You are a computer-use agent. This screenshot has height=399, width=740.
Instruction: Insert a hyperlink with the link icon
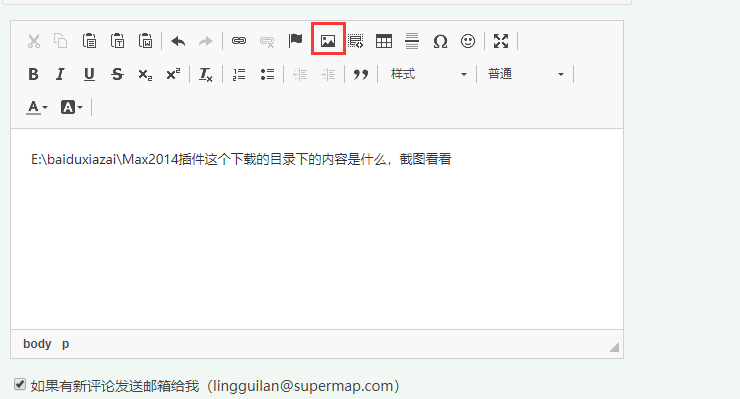click(239, 41)
